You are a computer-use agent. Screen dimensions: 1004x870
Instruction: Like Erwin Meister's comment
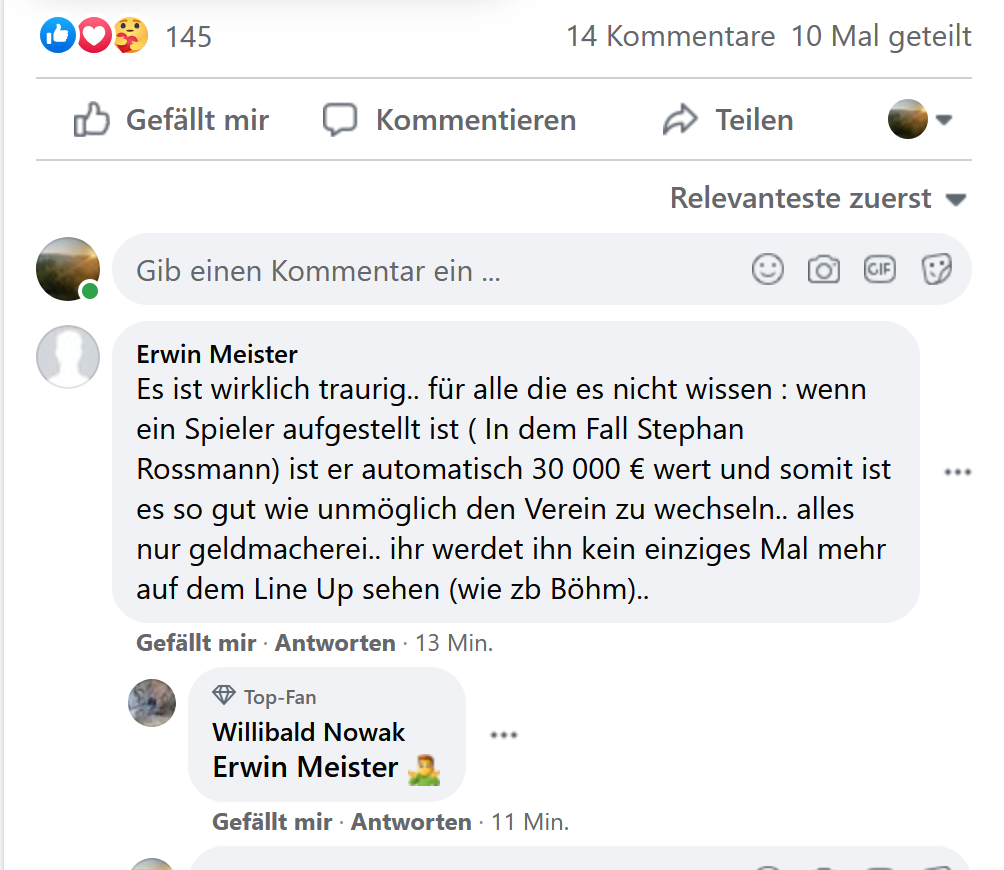196,643
